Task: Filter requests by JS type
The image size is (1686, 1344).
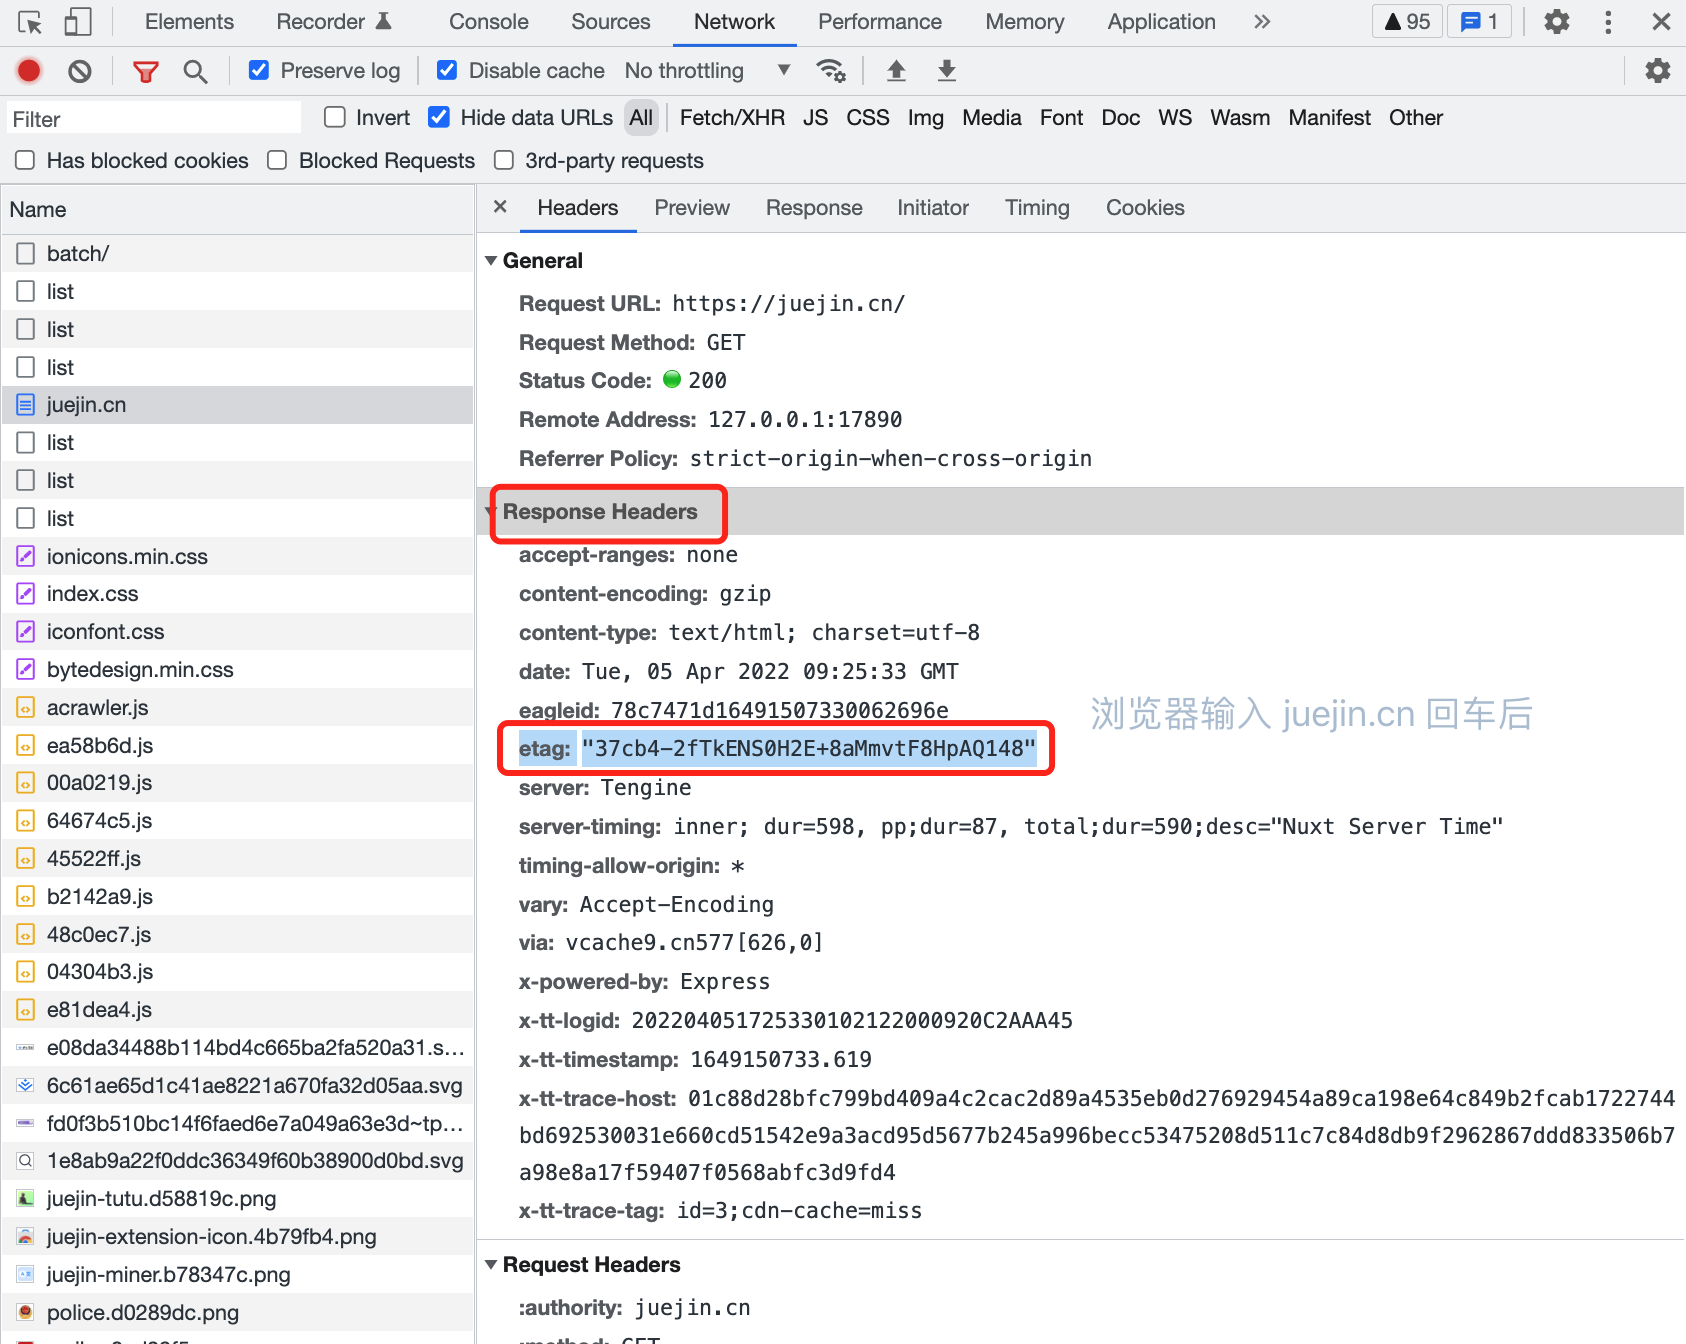Action: click(x=815, y=118)
